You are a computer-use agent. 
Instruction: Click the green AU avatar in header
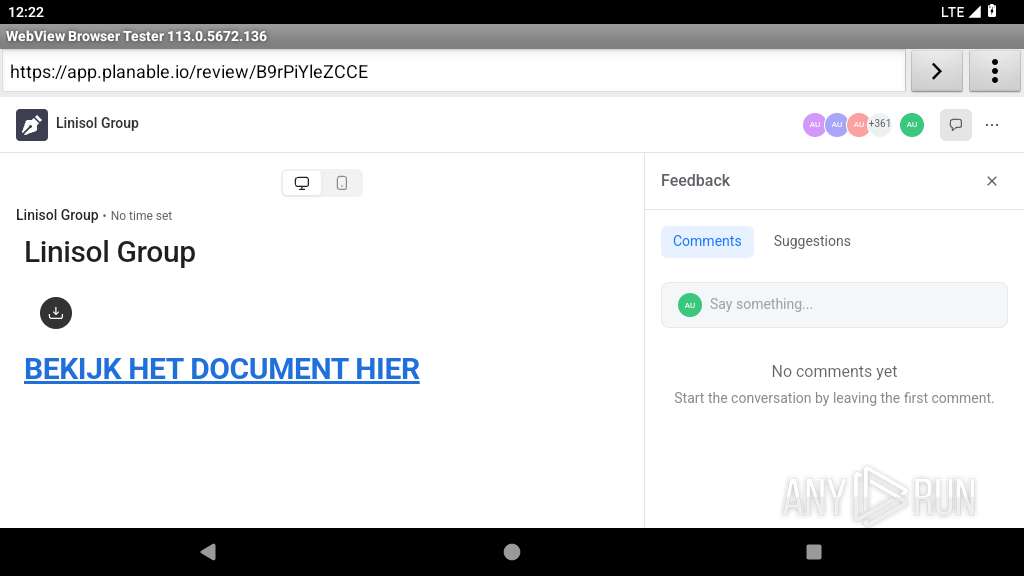(x=912, y=125)
